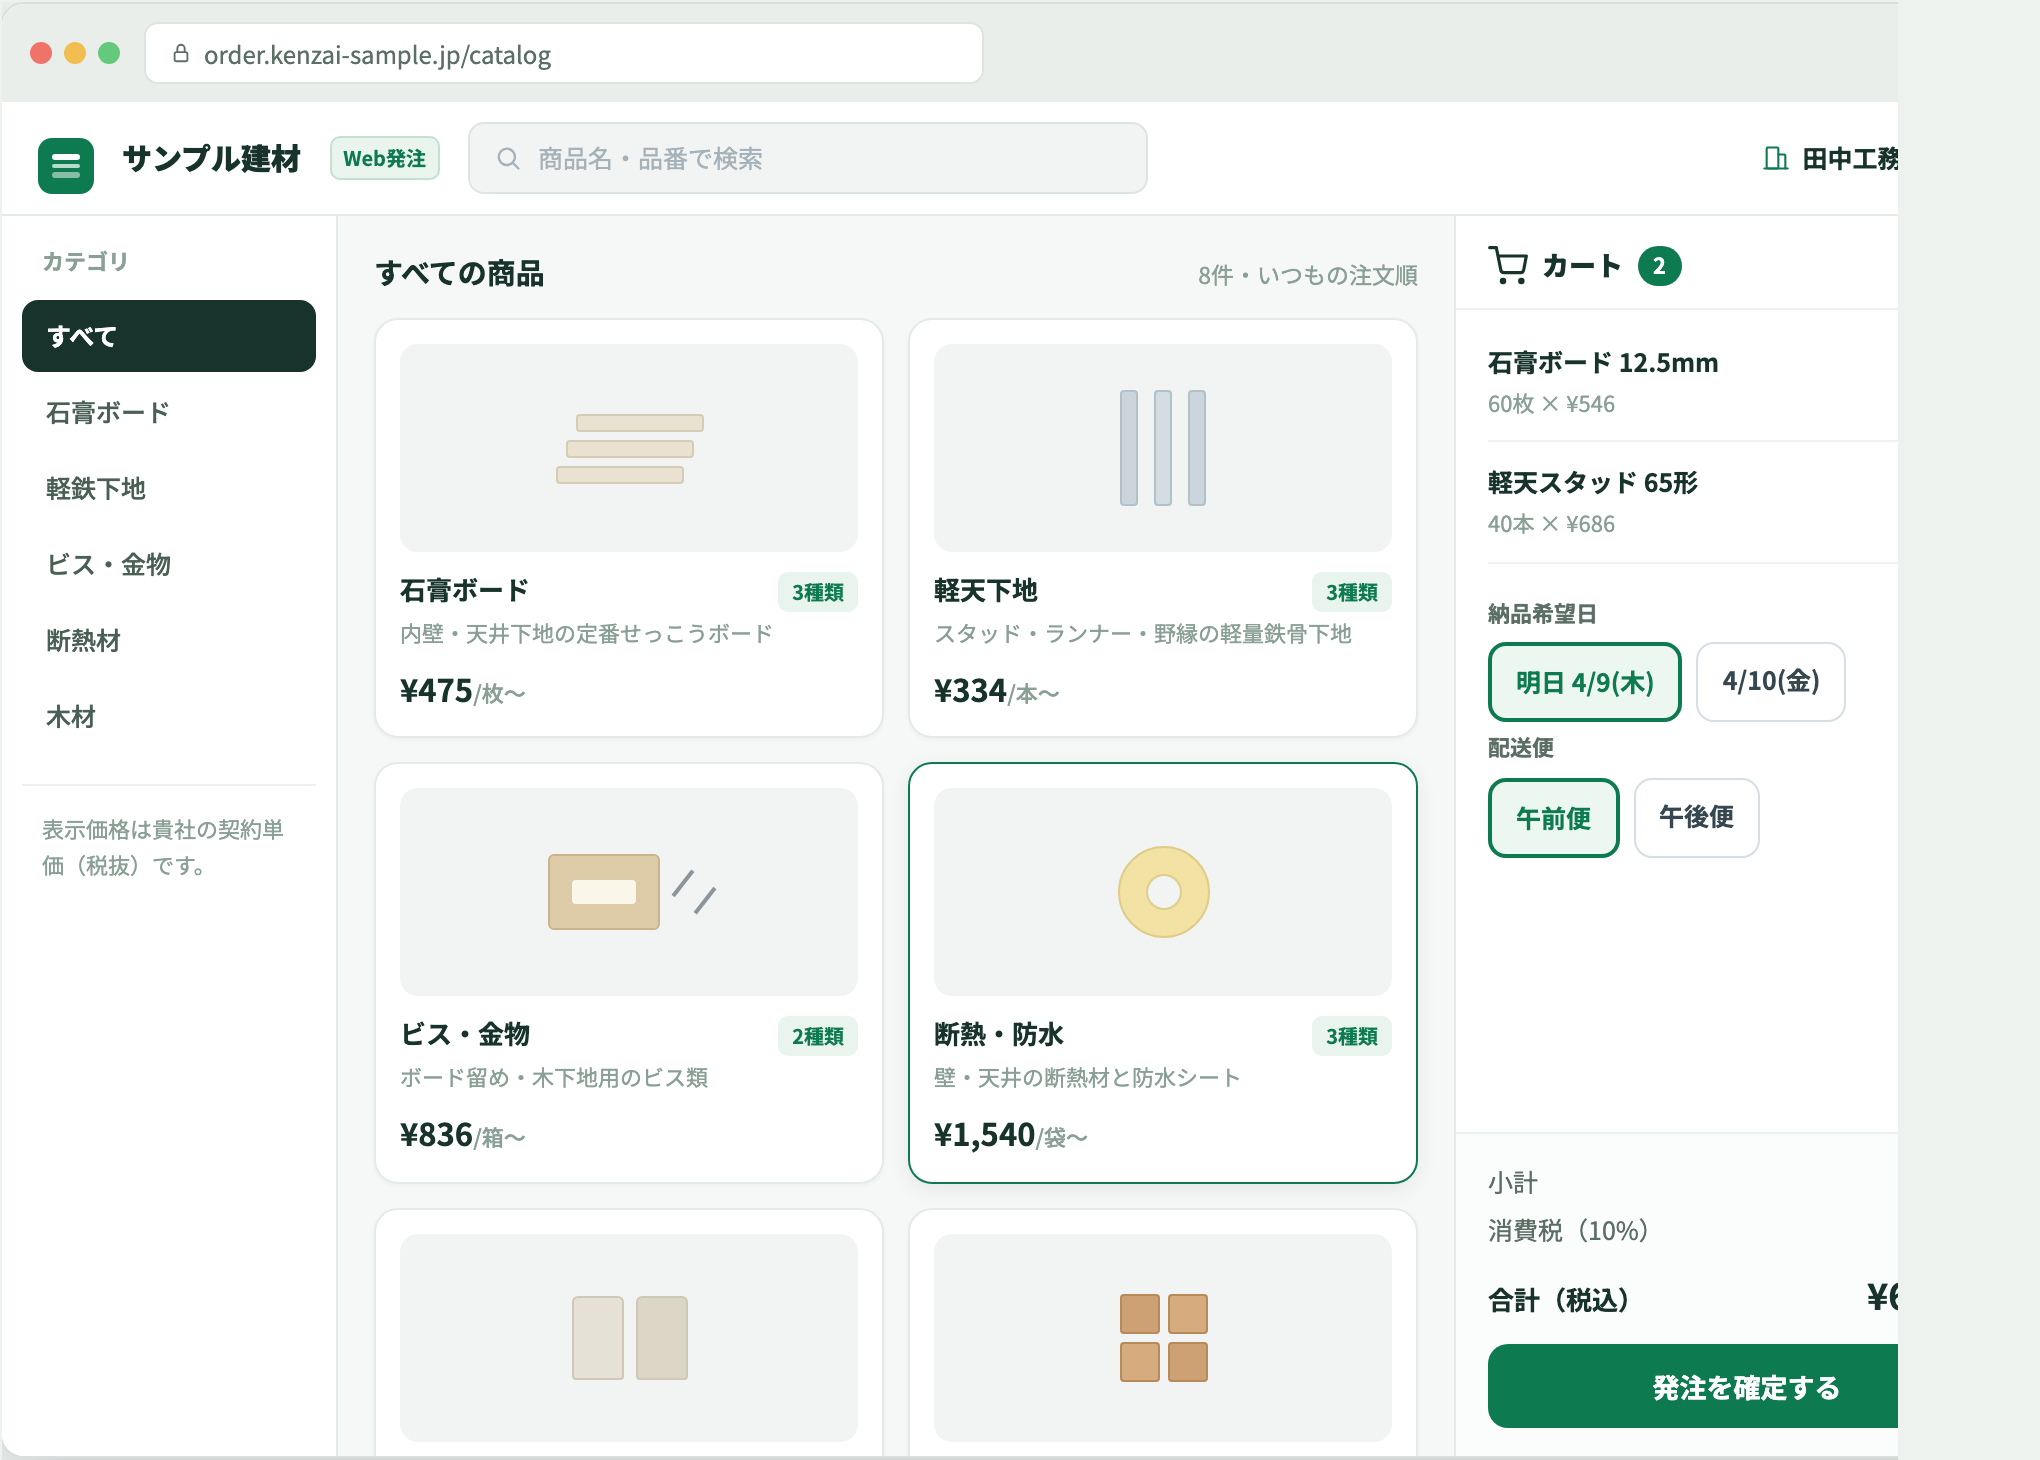Image resolution: width=2040 pixels, height=1460 pixels.
Task: Select delivery date 明日 4/9(木)
Action: click(x=1584, y=682)
